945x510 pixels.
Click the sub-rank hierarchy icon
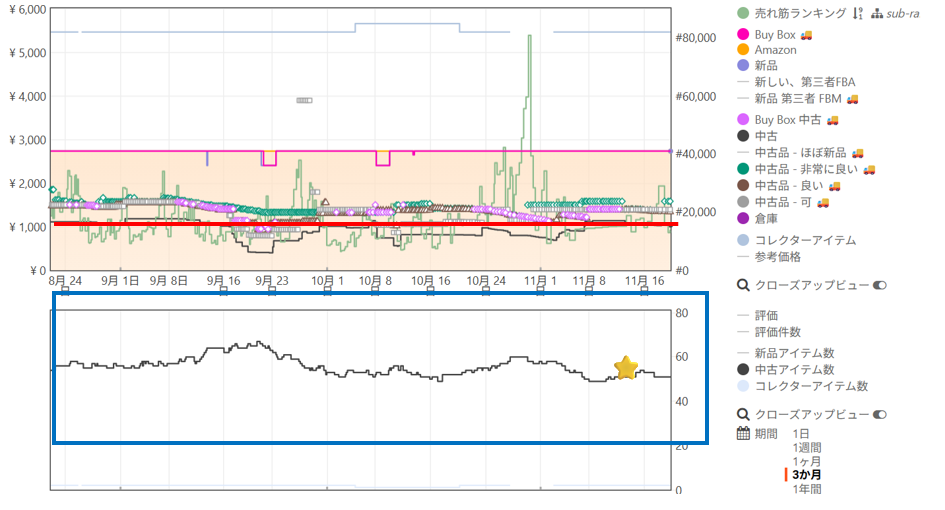pos(877,13)
